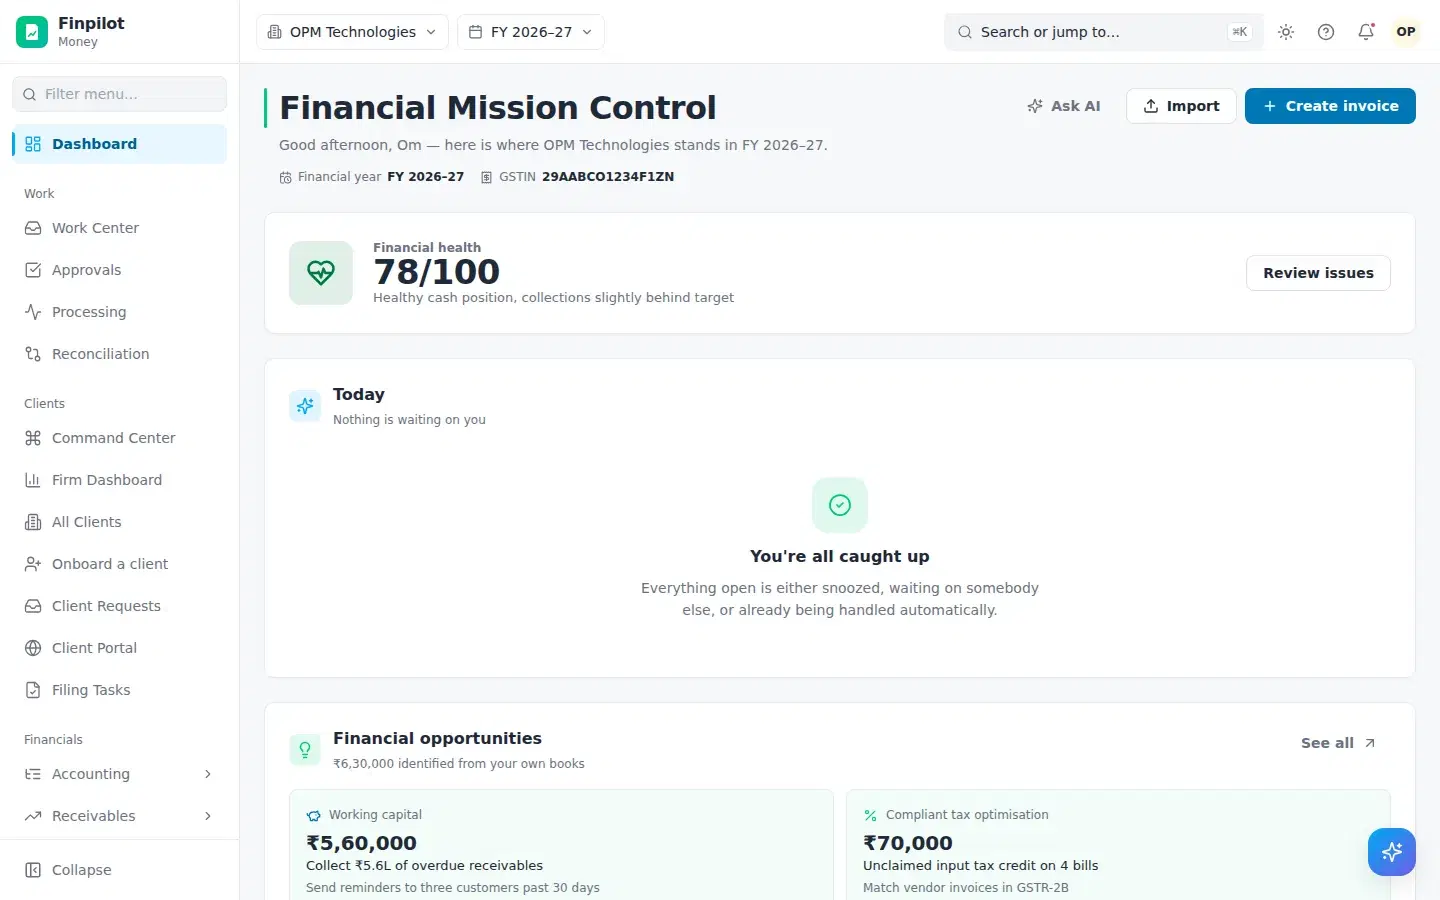Click Create invoice button

[x=1330, y=106]
